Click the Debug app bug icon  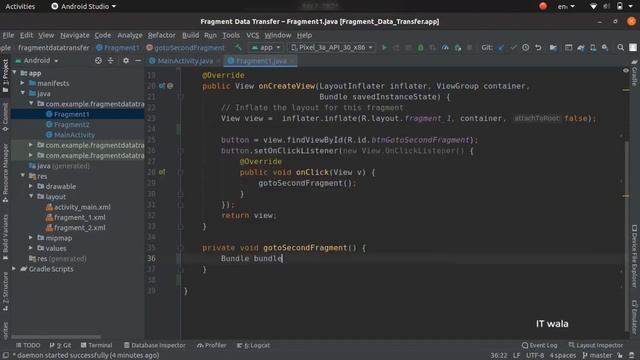pyautogui.click(x=420, y=48)
